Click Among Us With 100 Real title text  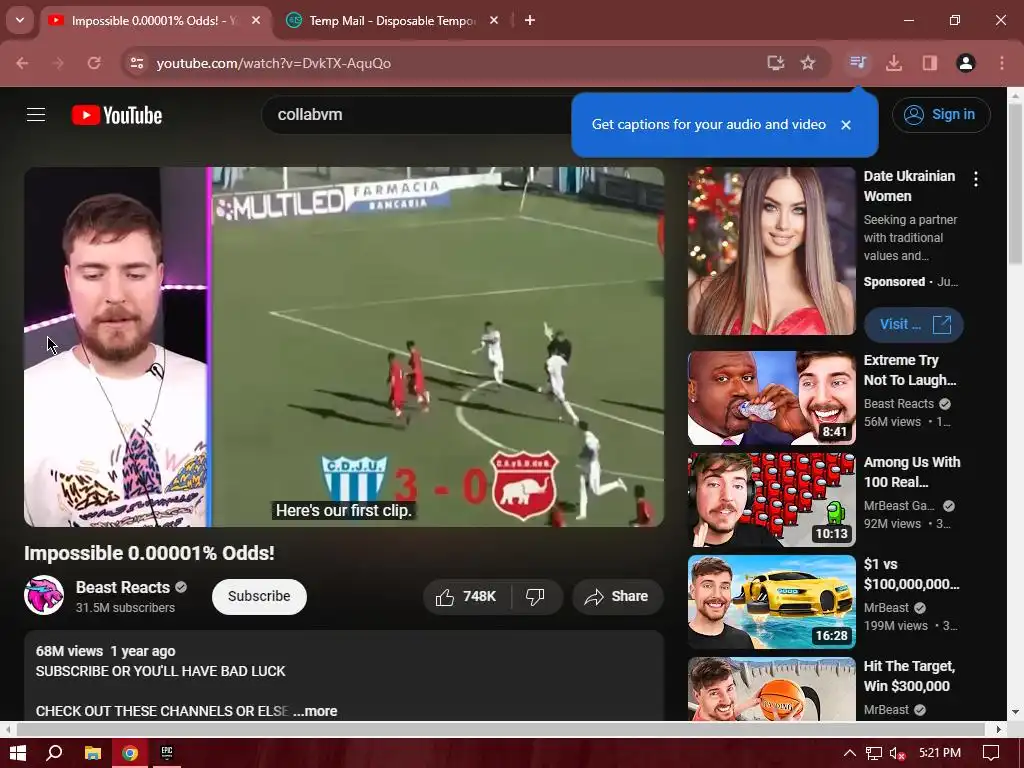coord(912,472)
